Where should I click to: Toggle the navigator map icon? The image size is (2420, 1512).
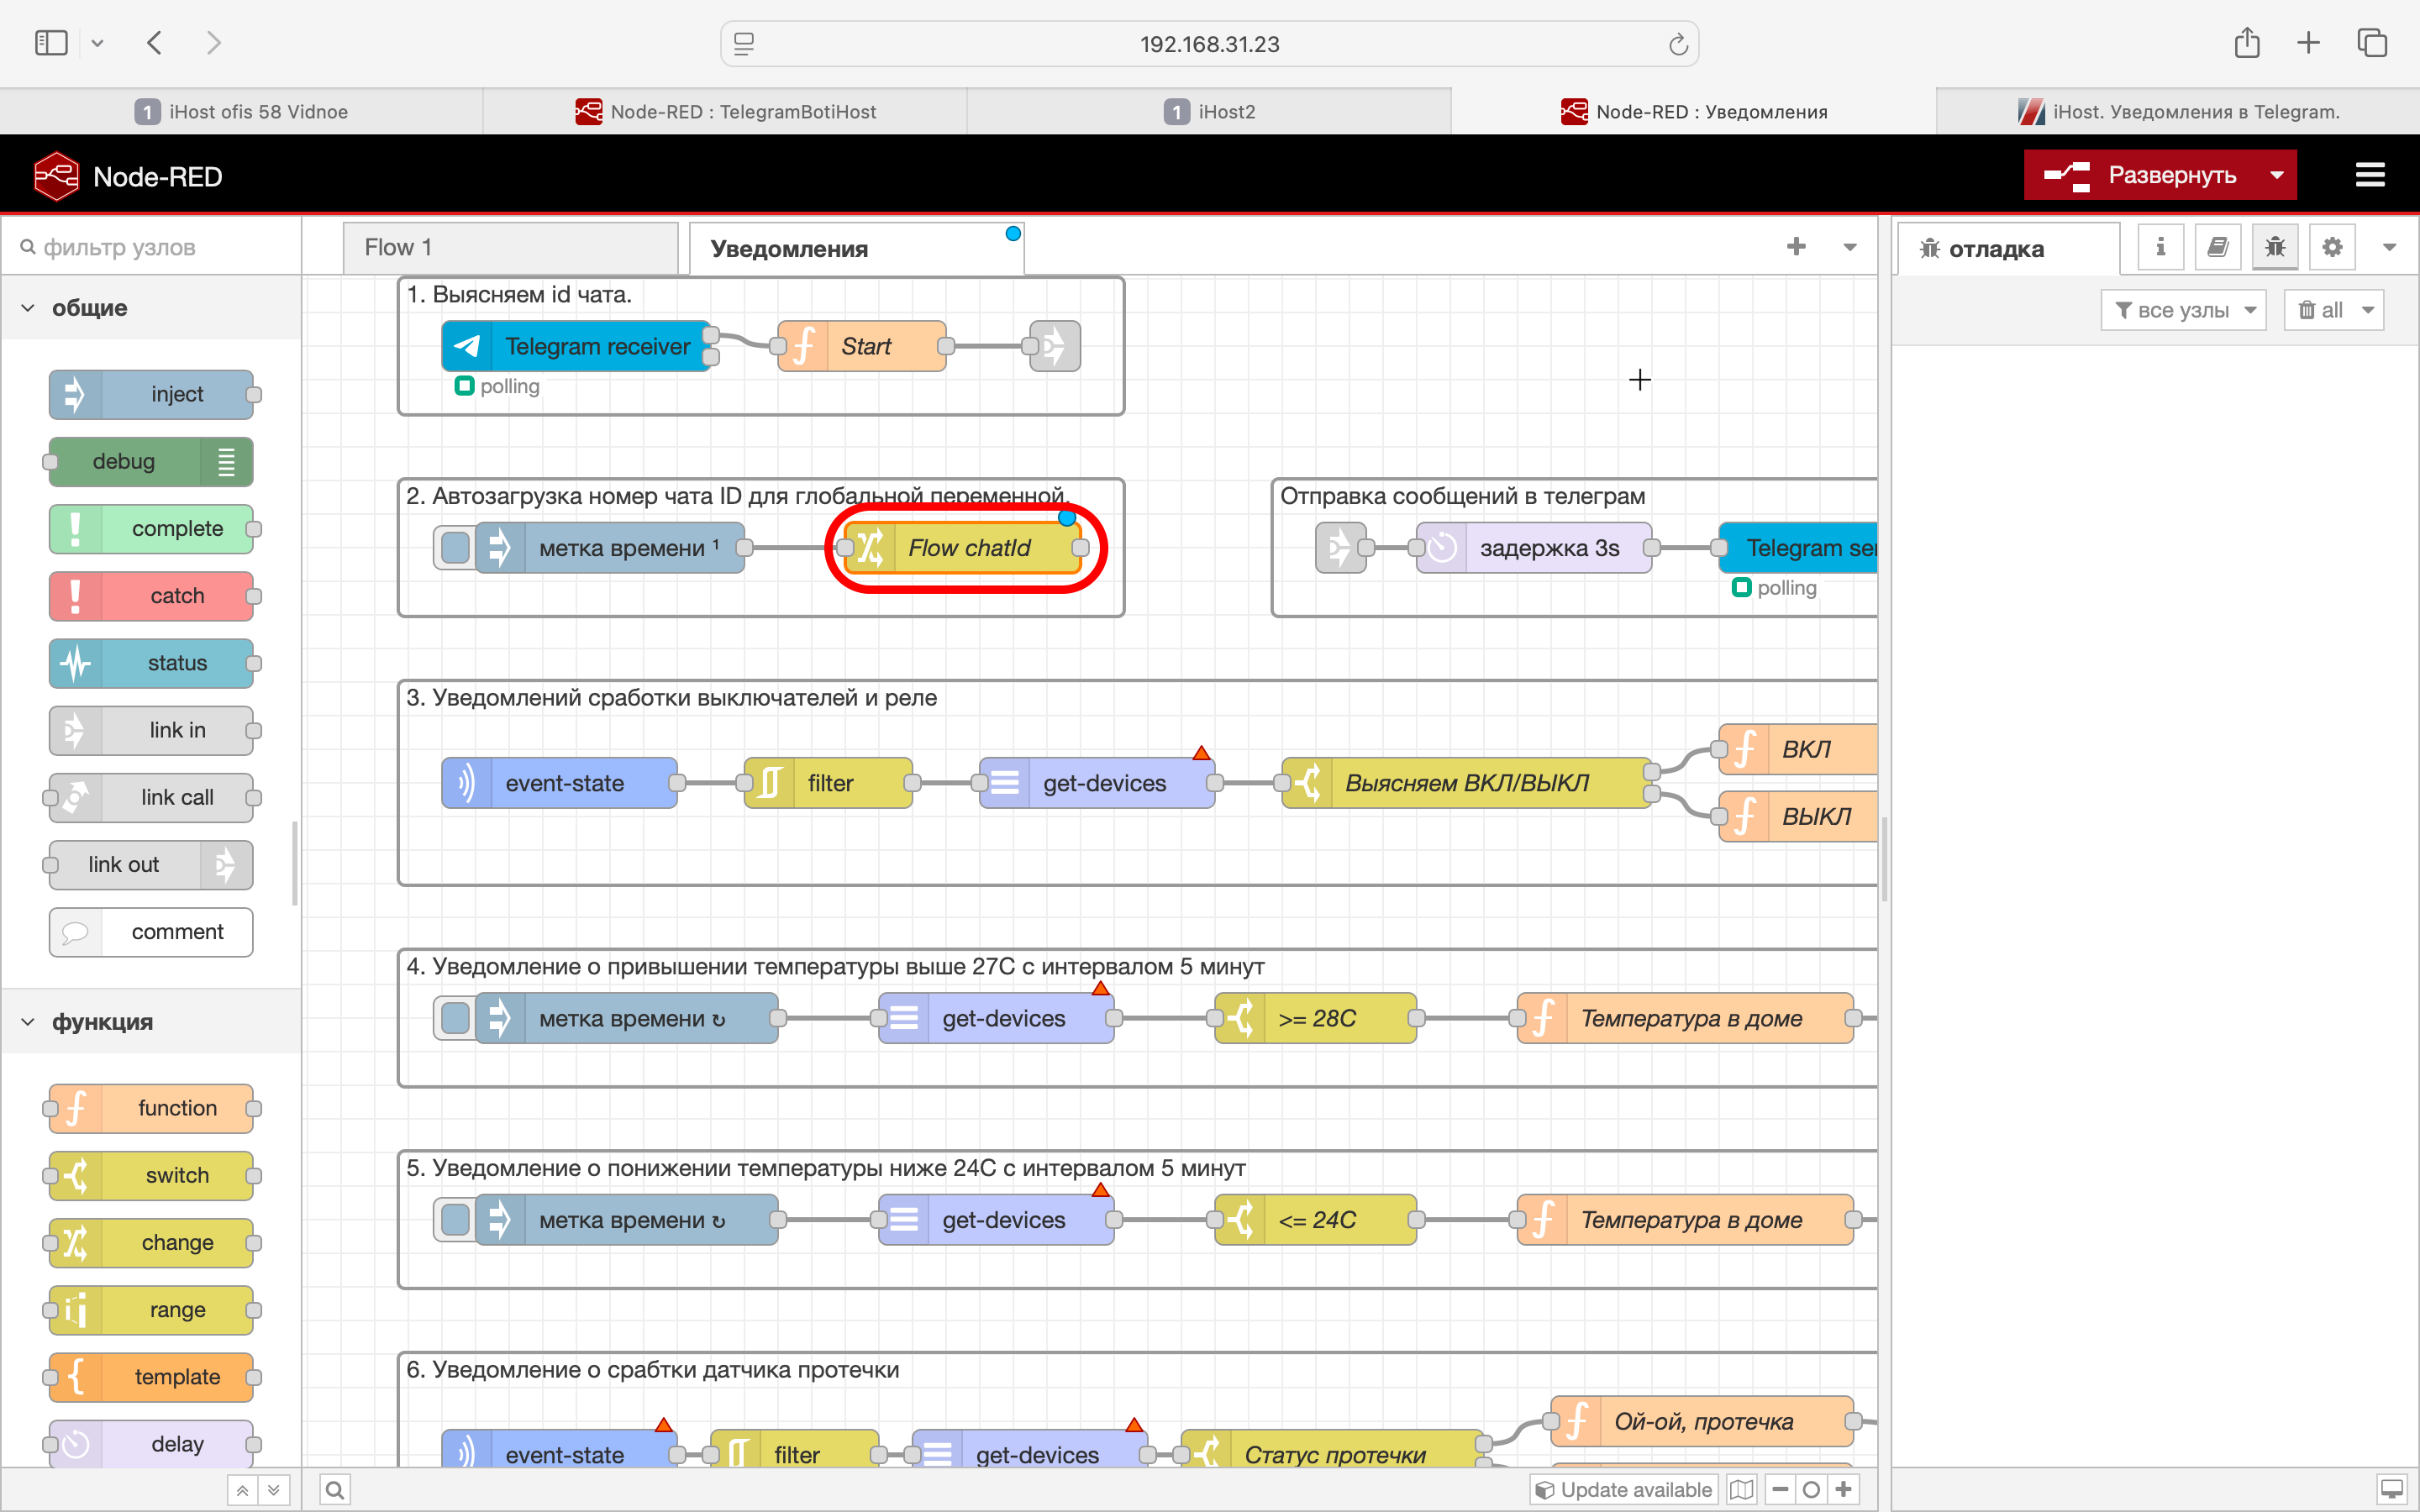coord(1741,1490)
